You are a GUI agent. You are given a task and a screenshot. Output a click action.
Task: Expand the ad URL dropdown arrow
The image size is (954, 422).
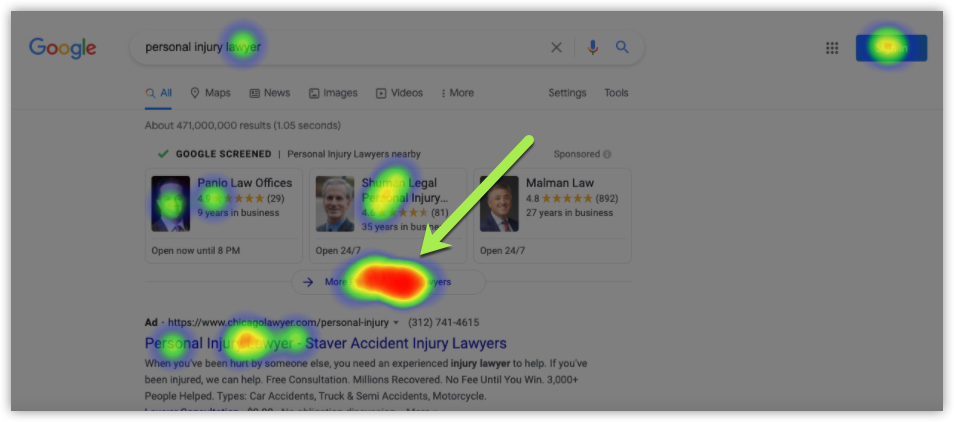(x=396, y=323)
